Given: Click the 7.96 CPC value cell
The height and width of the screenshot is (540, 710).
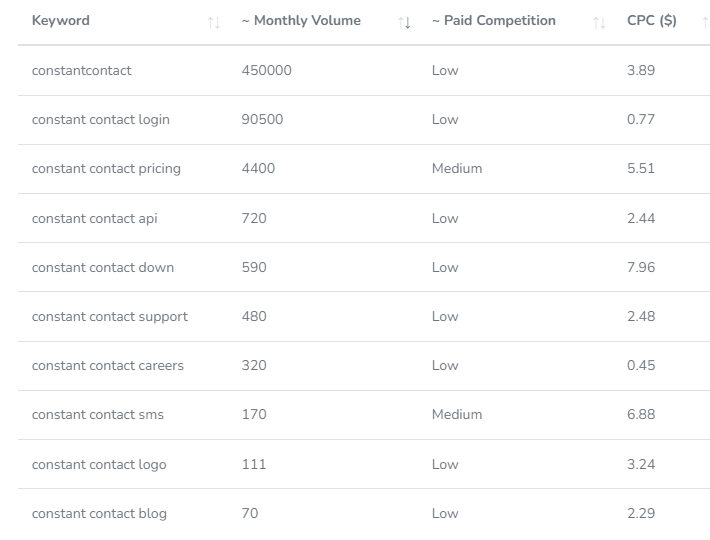Looking at the screenshot, I should 641,267.
